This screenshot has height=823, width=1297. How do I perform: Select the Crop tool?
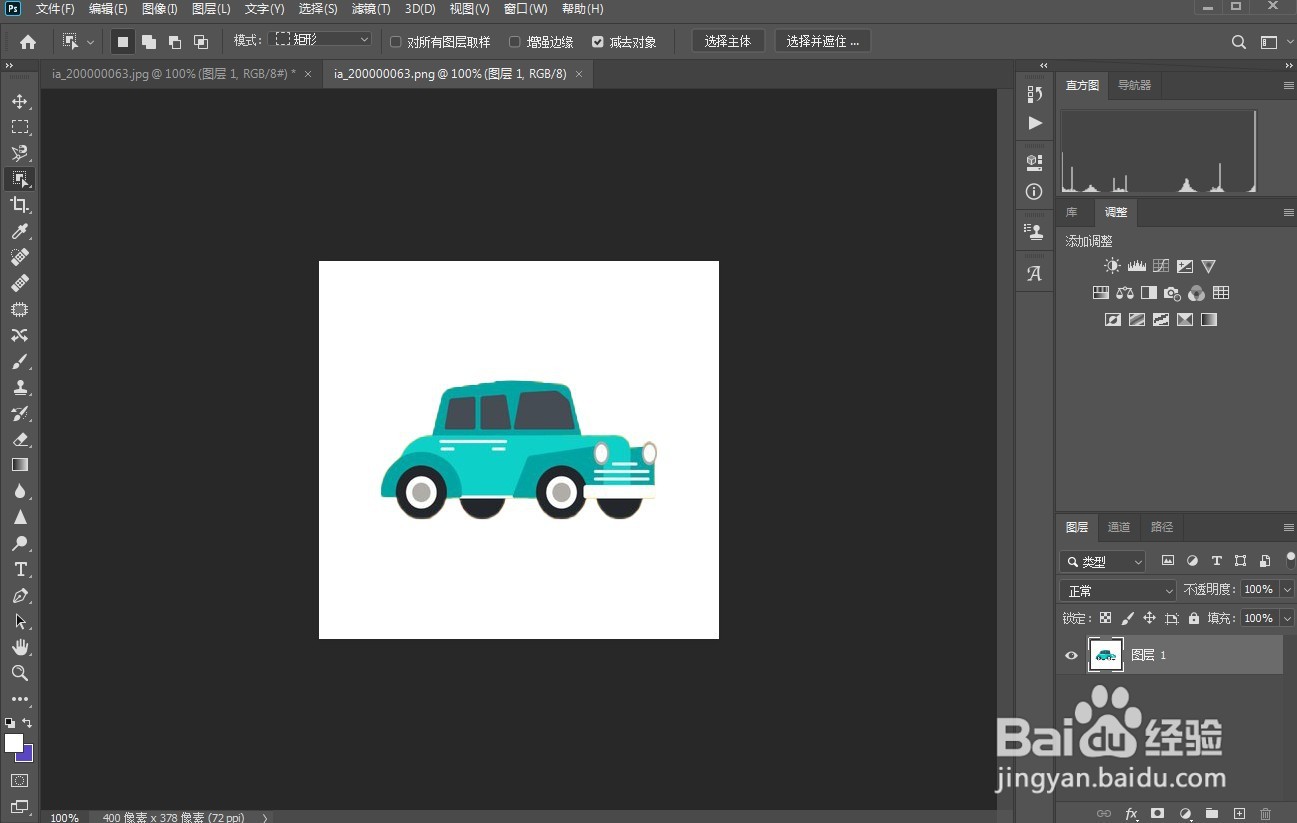pyautogui.click(x=19, y=205)
